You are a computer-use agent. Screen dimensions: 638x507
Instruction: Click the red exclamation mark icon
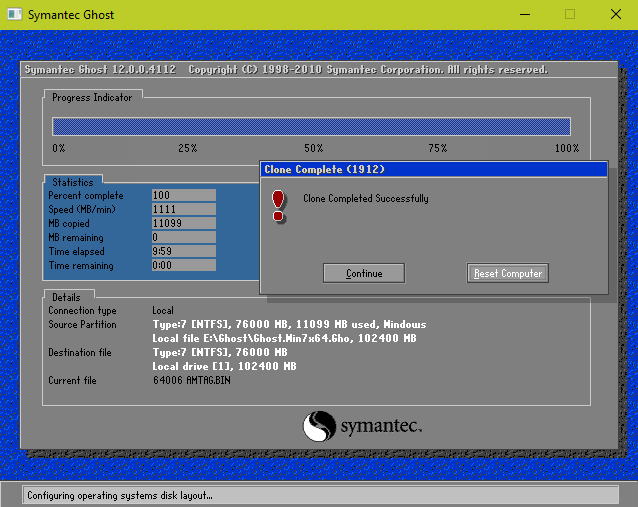[279, 206]
